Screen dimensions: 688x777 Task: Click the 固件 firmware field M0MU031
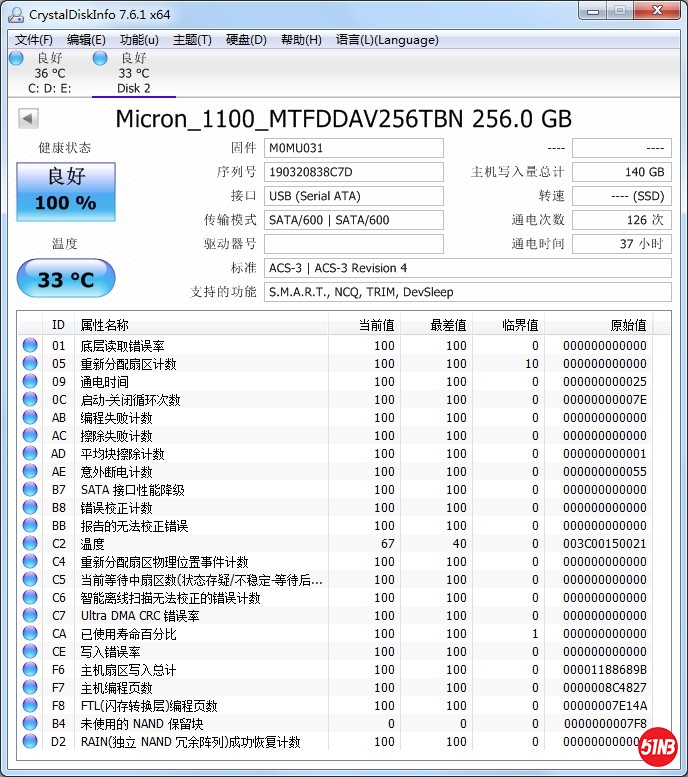(x=353, y=148)
